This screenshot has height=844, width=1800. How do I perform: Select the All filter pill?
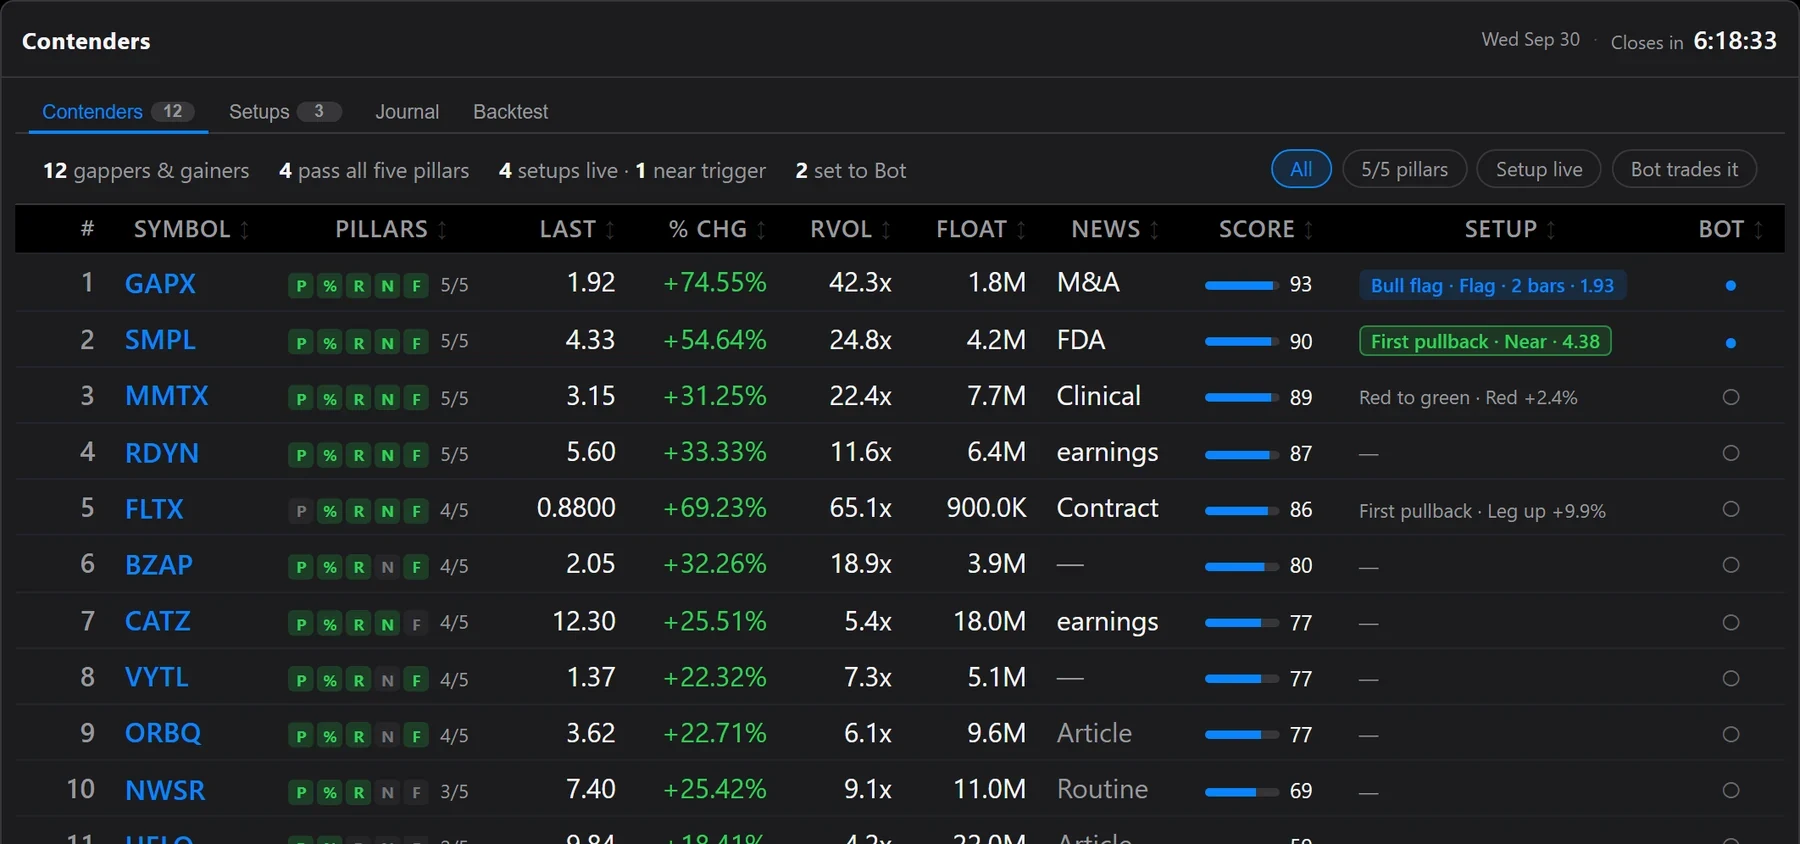click(1301, 169)
